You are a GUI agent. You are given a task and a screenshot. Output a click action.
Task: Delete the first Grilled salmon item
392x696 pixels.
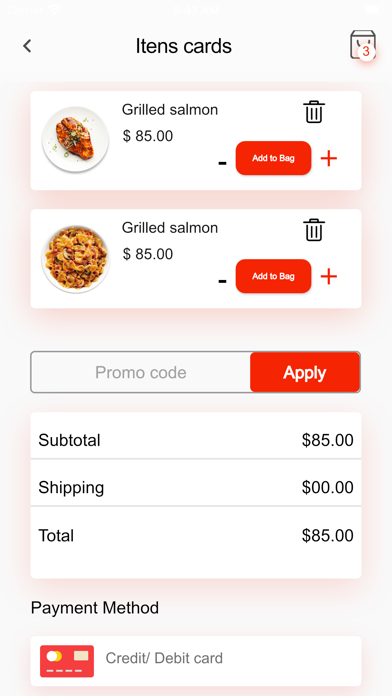[x=314, y=112]
